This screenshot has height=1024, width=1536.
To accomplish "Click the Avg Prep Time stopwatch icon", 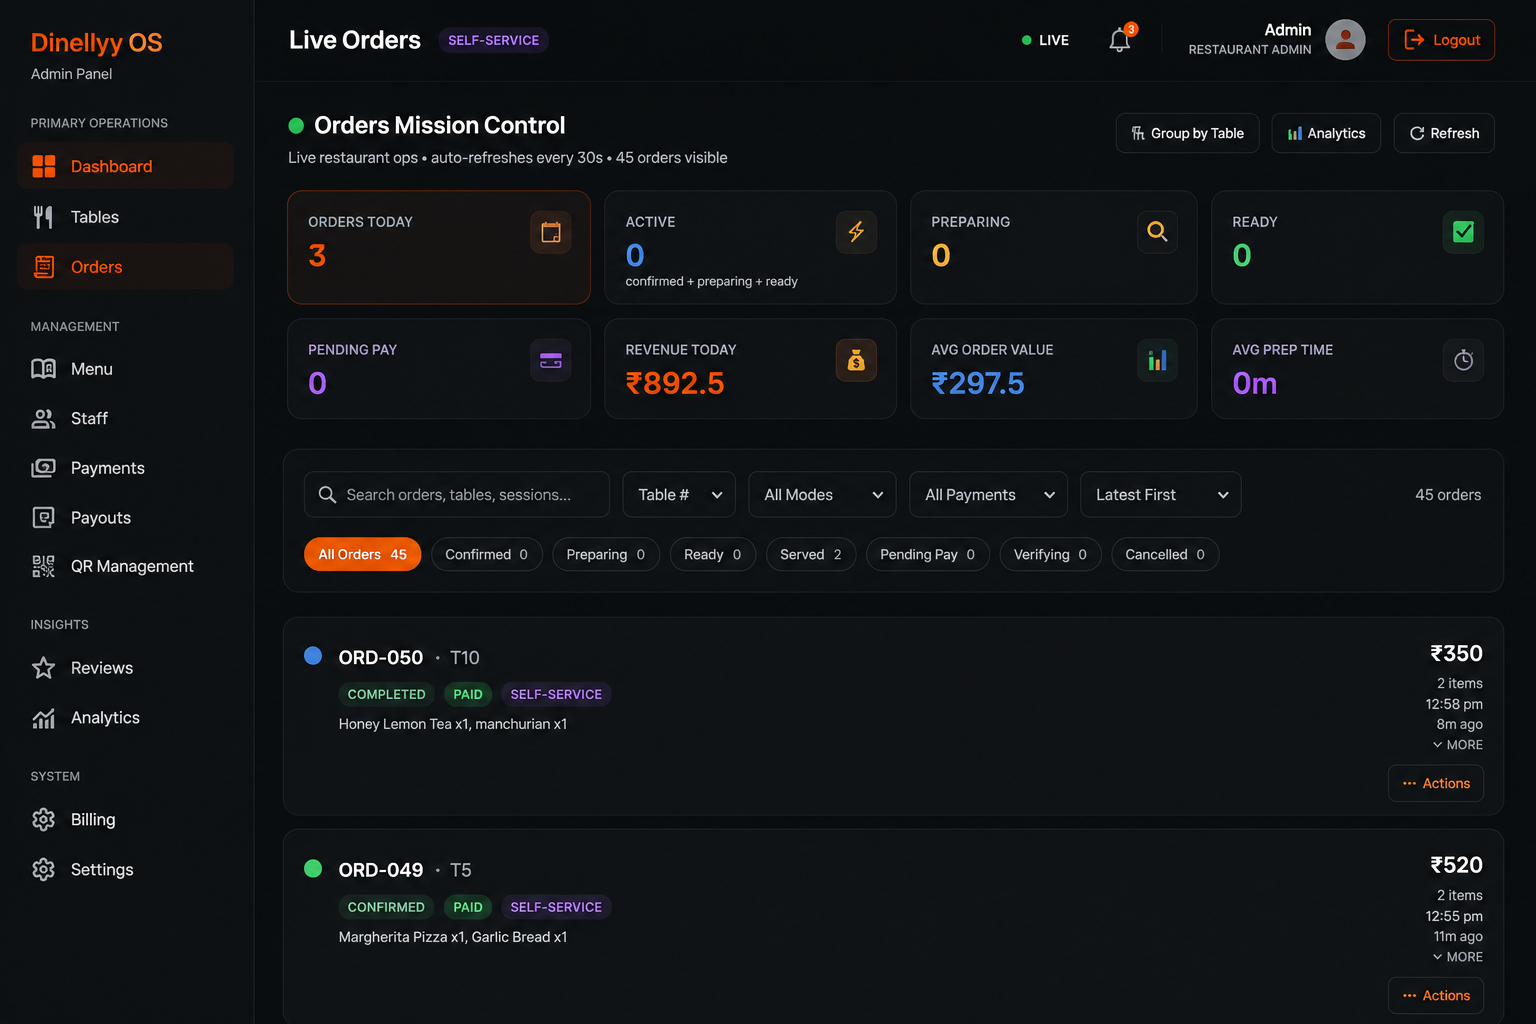I will 1463,360.
